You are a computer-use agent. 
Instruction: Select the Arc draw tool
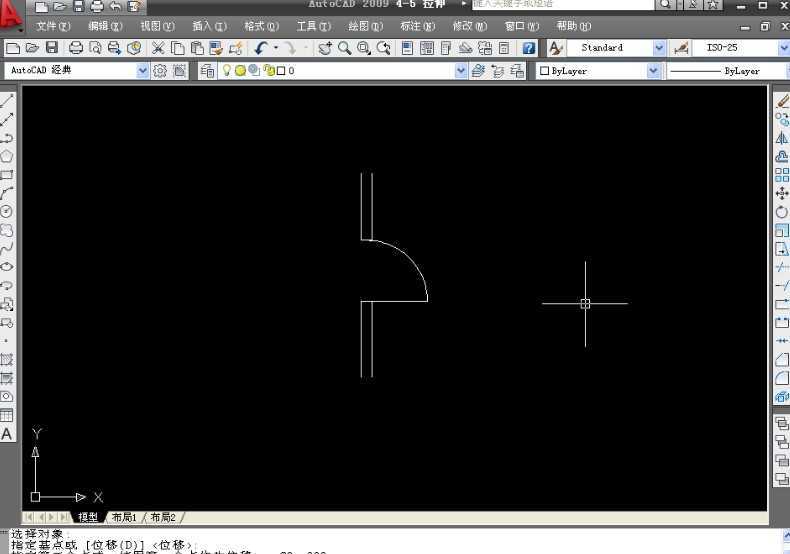(x=7, y=193)
